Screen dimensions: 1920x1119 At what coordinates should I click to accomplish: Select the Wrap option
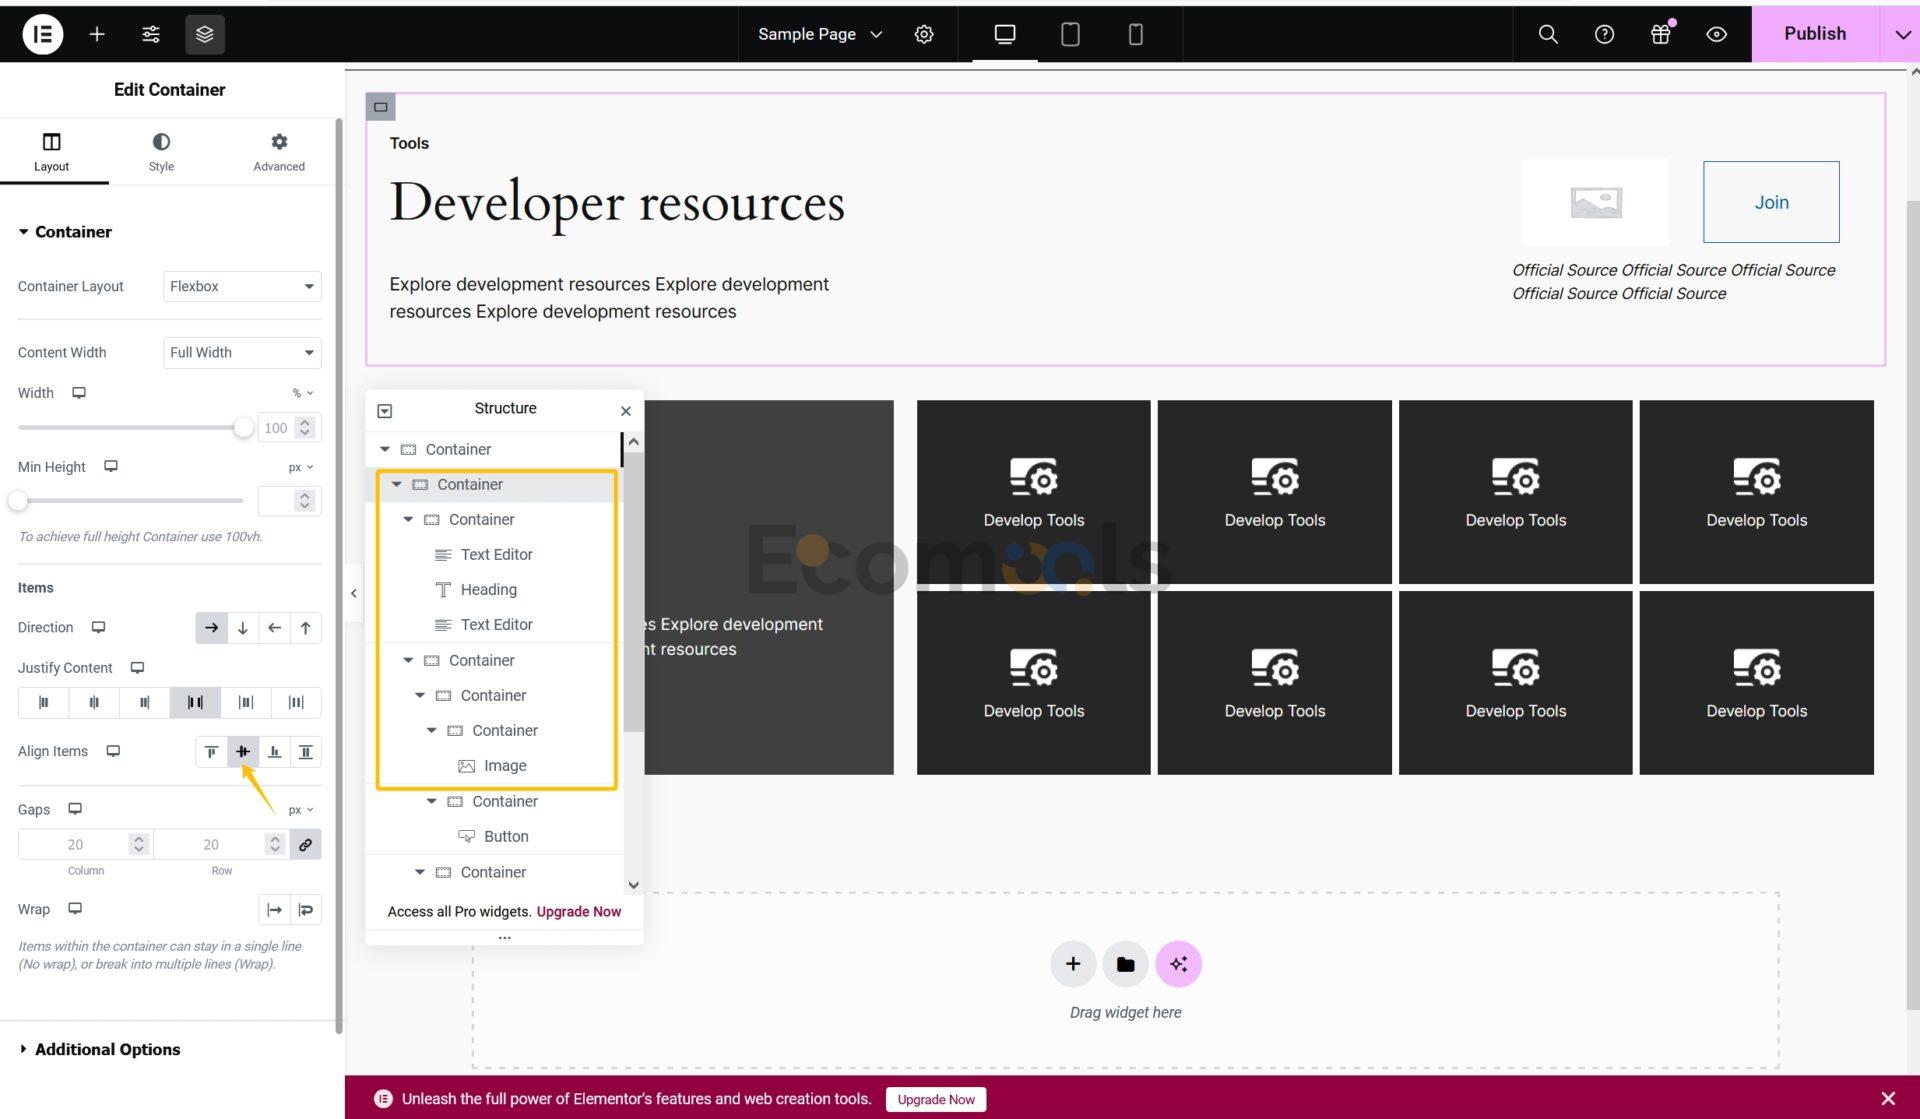pos(305,910)
